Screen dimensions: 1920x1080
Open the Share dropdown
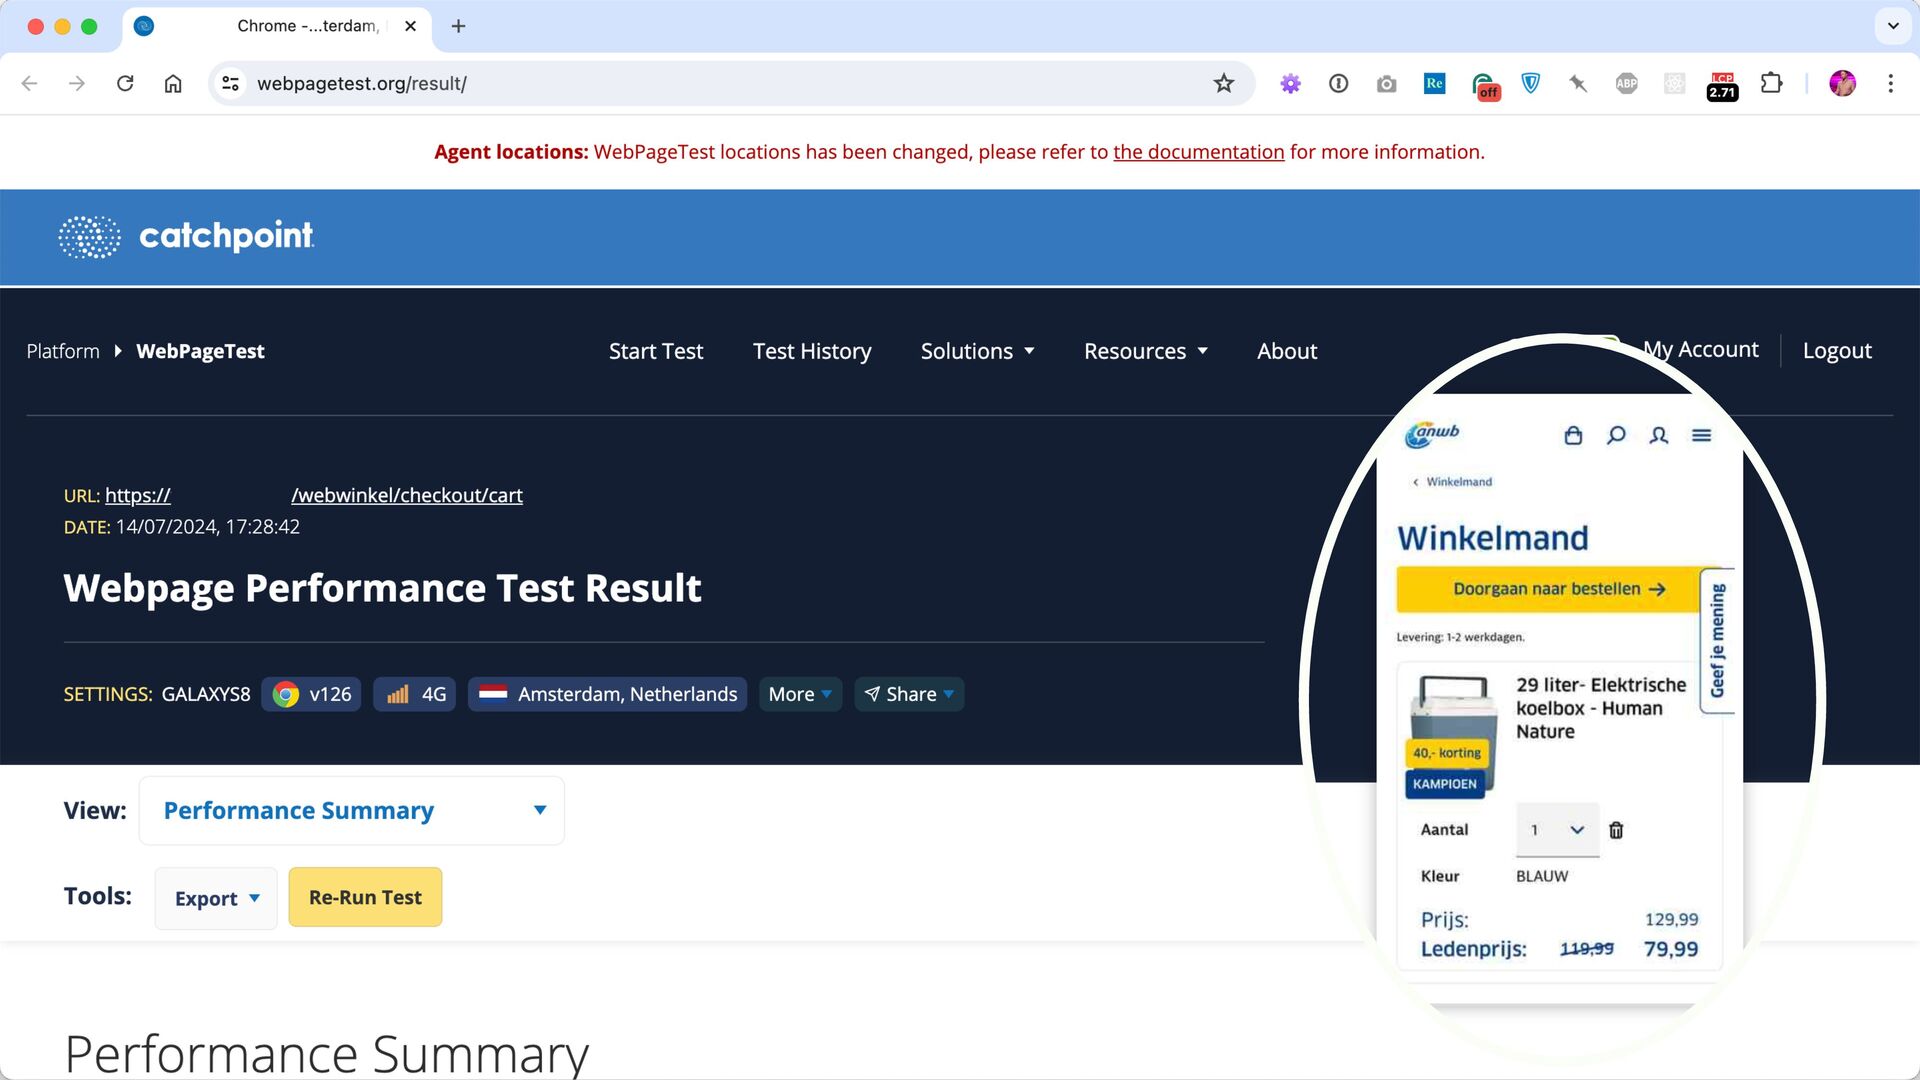[x=909, y=694]
